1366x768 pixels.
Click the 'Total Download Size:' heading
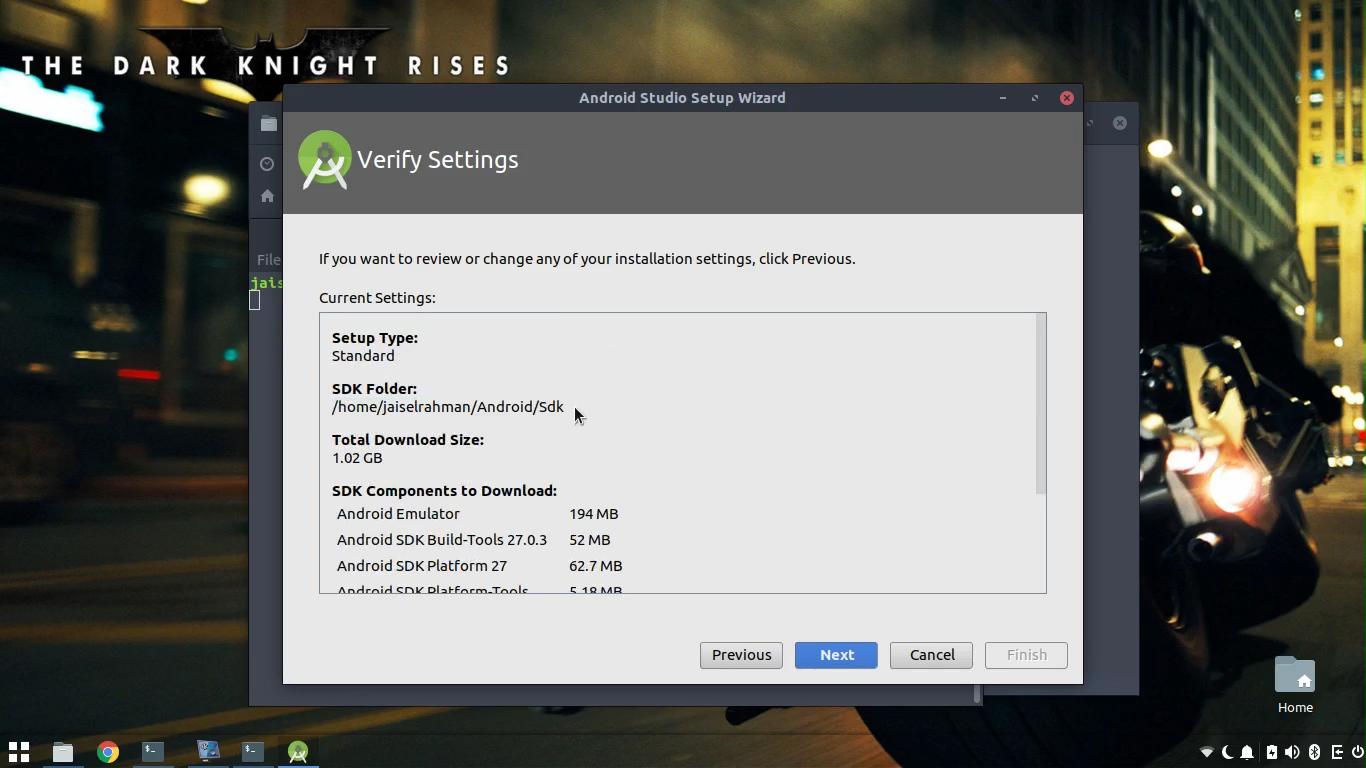tap(408, 440)
